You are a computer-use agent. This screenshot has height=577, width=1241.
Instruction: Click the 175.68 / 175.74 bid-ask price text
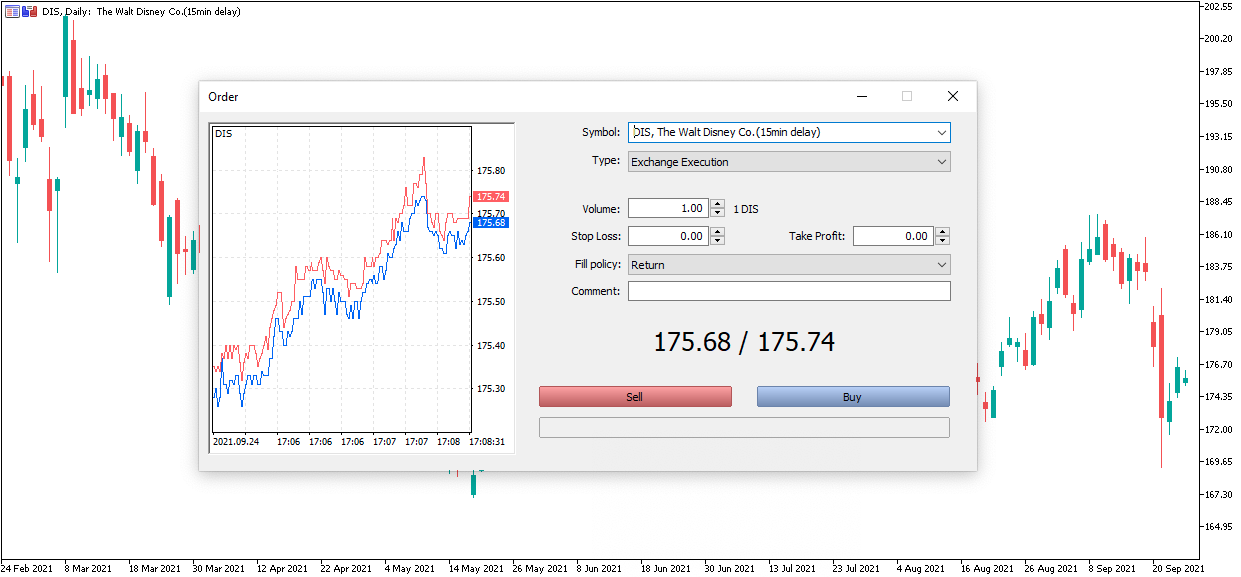(744, 342)
